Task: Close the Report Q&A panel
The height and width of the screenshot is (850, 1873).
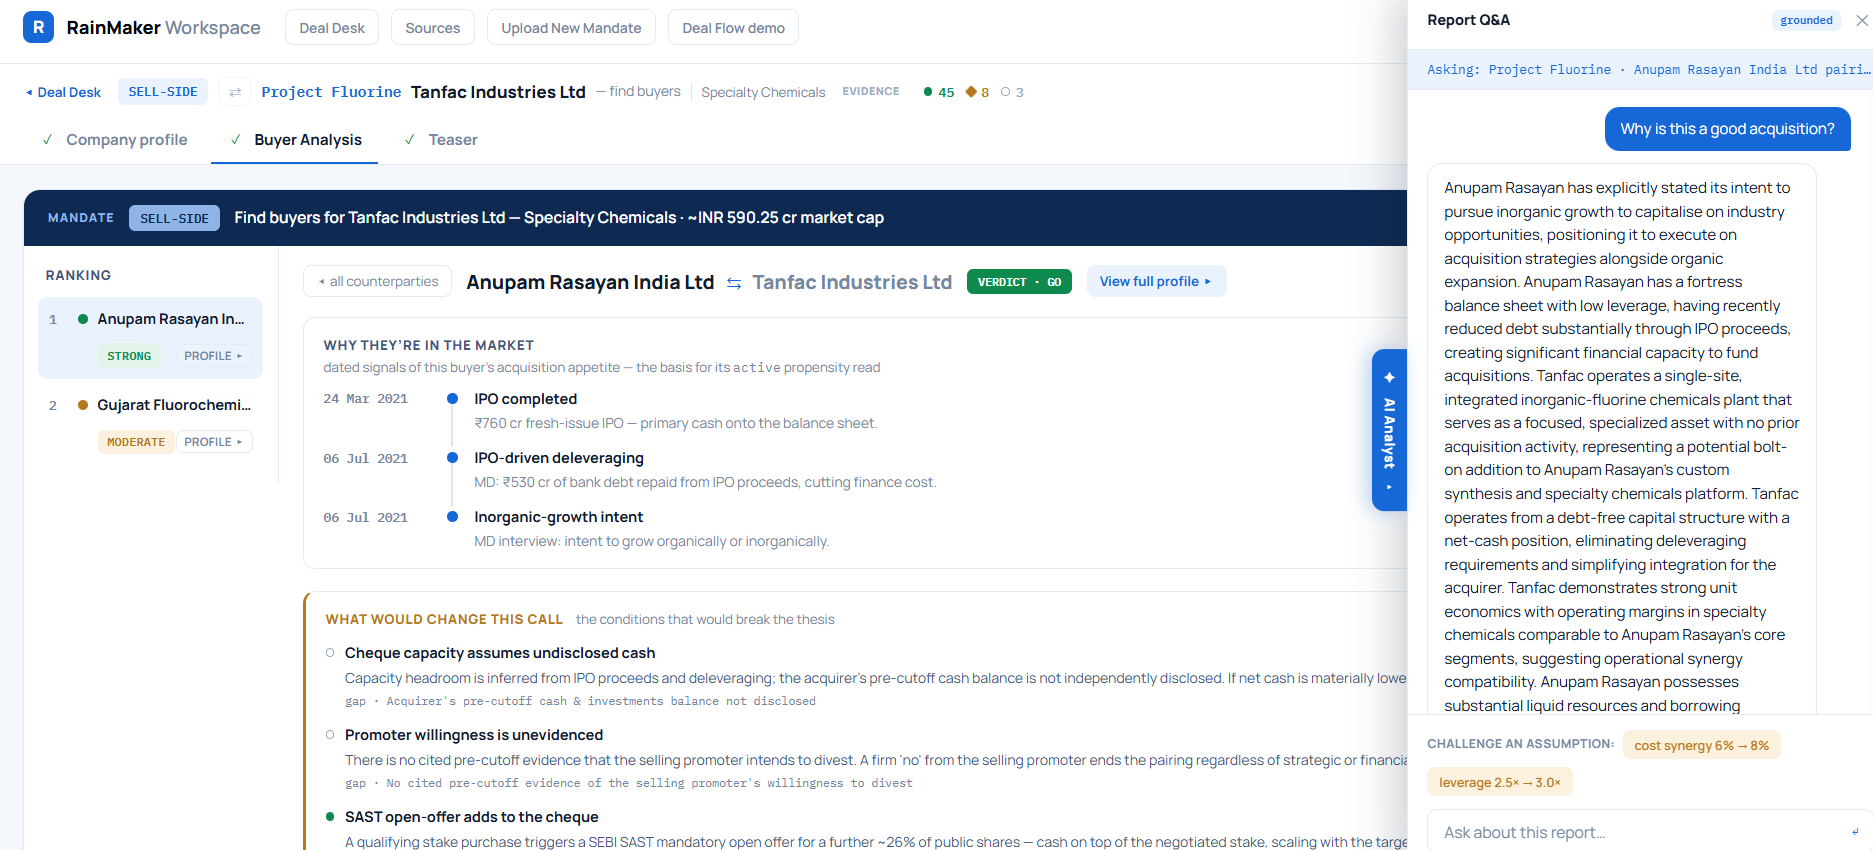Action: [1861, 20]
